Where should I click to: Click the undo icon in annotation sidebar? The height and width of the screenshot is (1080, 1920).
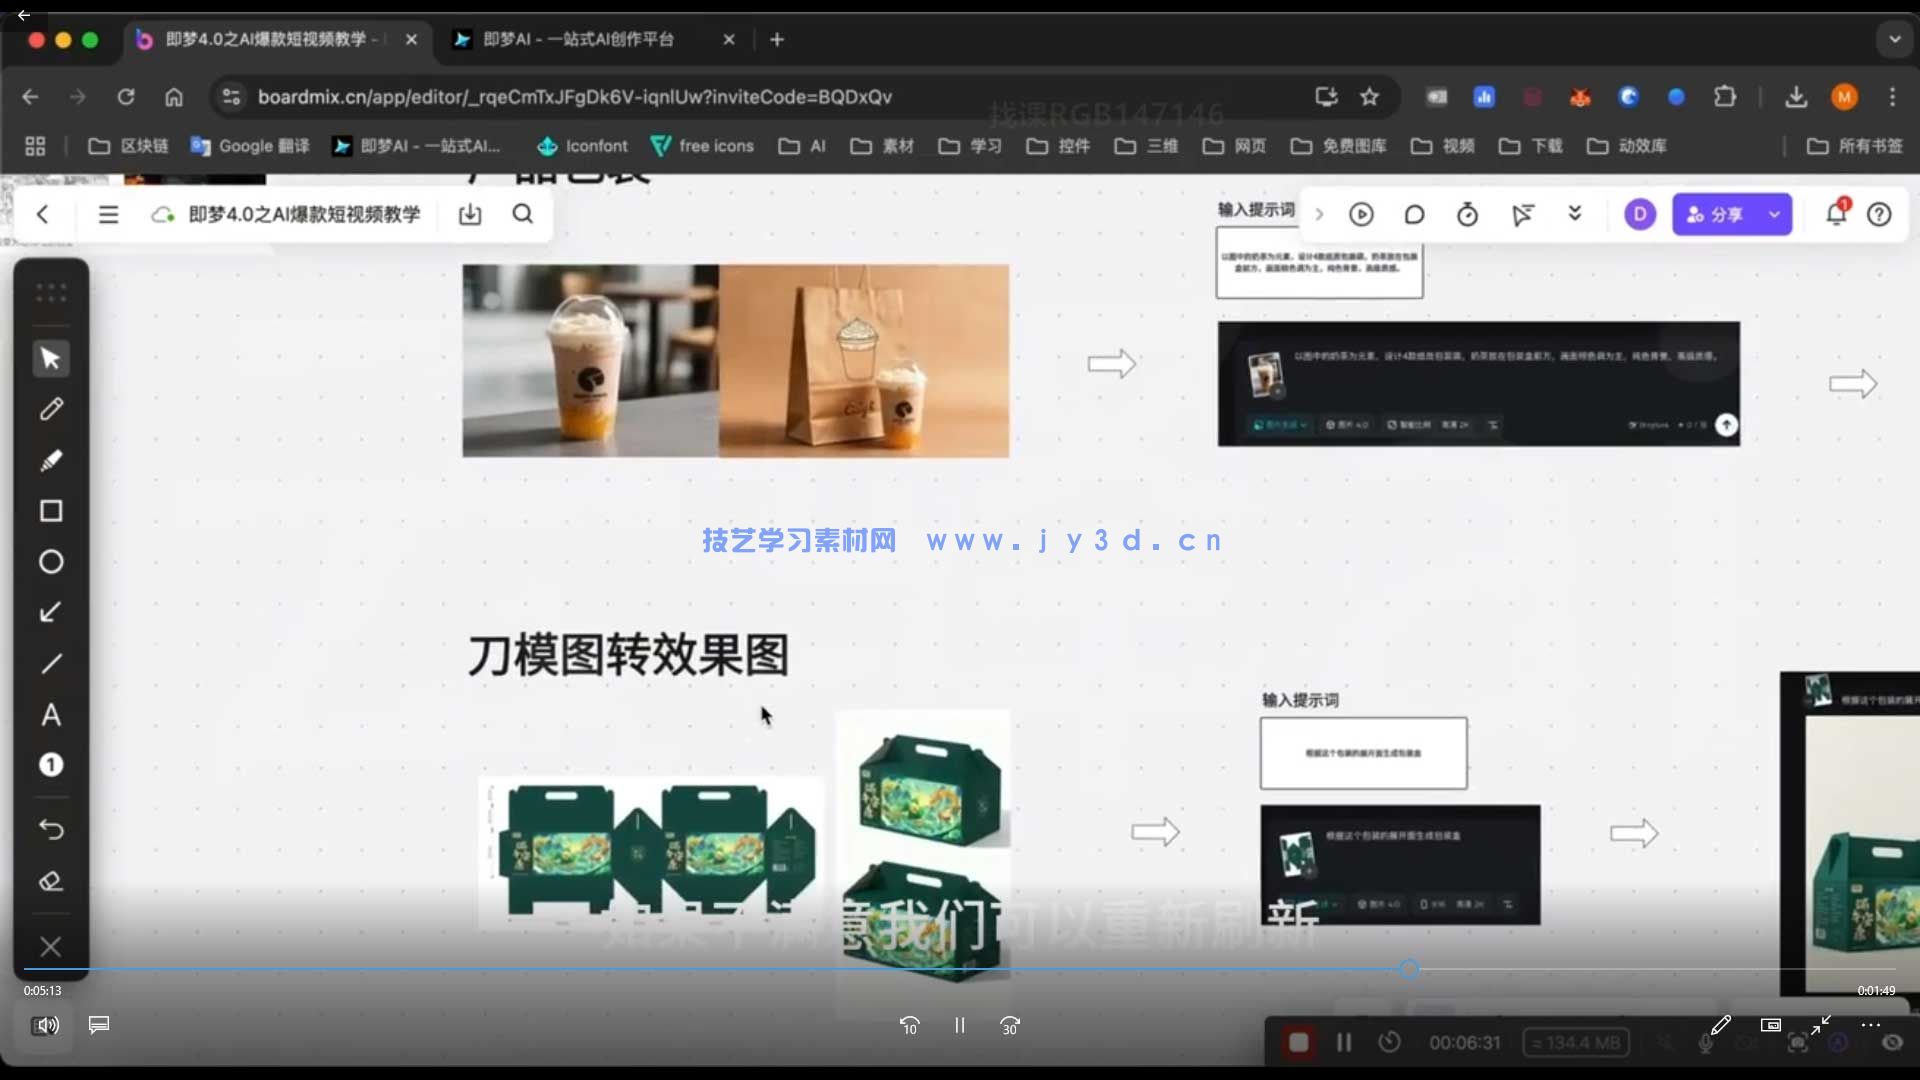click(51, 830)
